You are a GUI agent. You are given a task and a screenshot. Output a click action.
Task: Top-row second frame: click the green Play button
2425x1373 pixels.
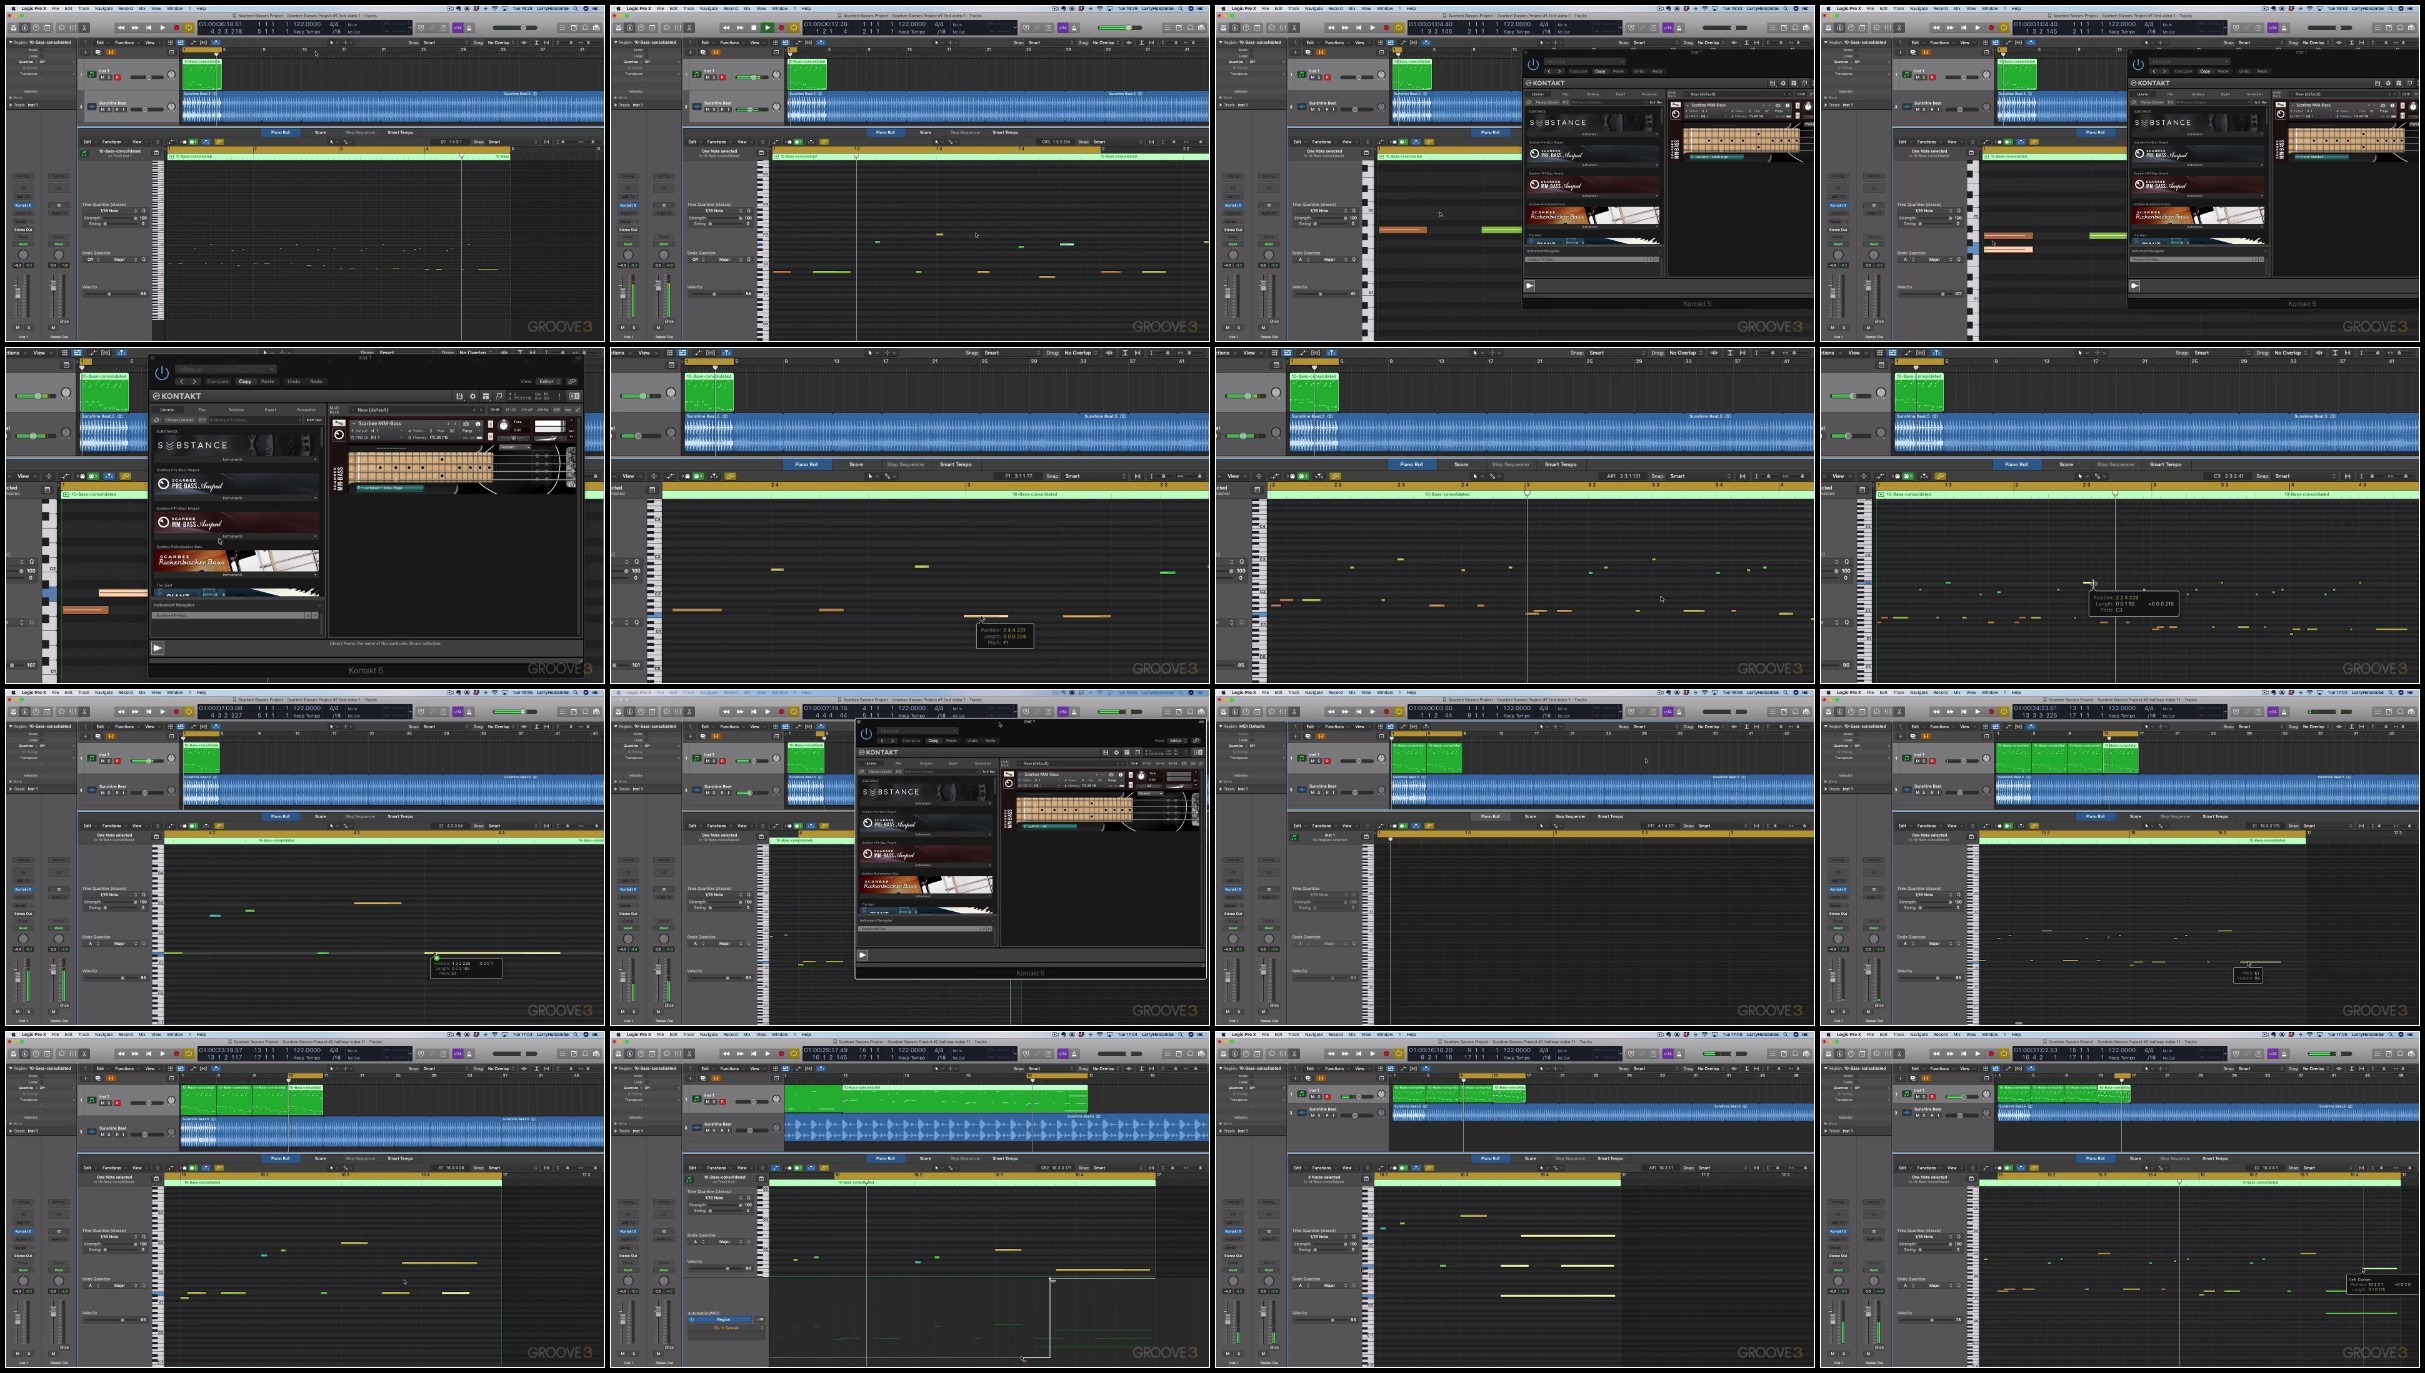click(767, 27)
